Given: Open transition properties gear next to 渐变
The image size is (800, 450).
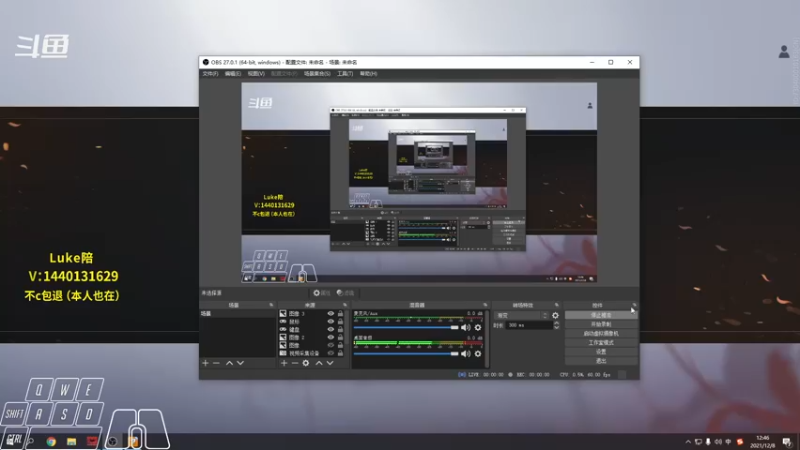Looking at the screenshot, I should click(555, 315).
